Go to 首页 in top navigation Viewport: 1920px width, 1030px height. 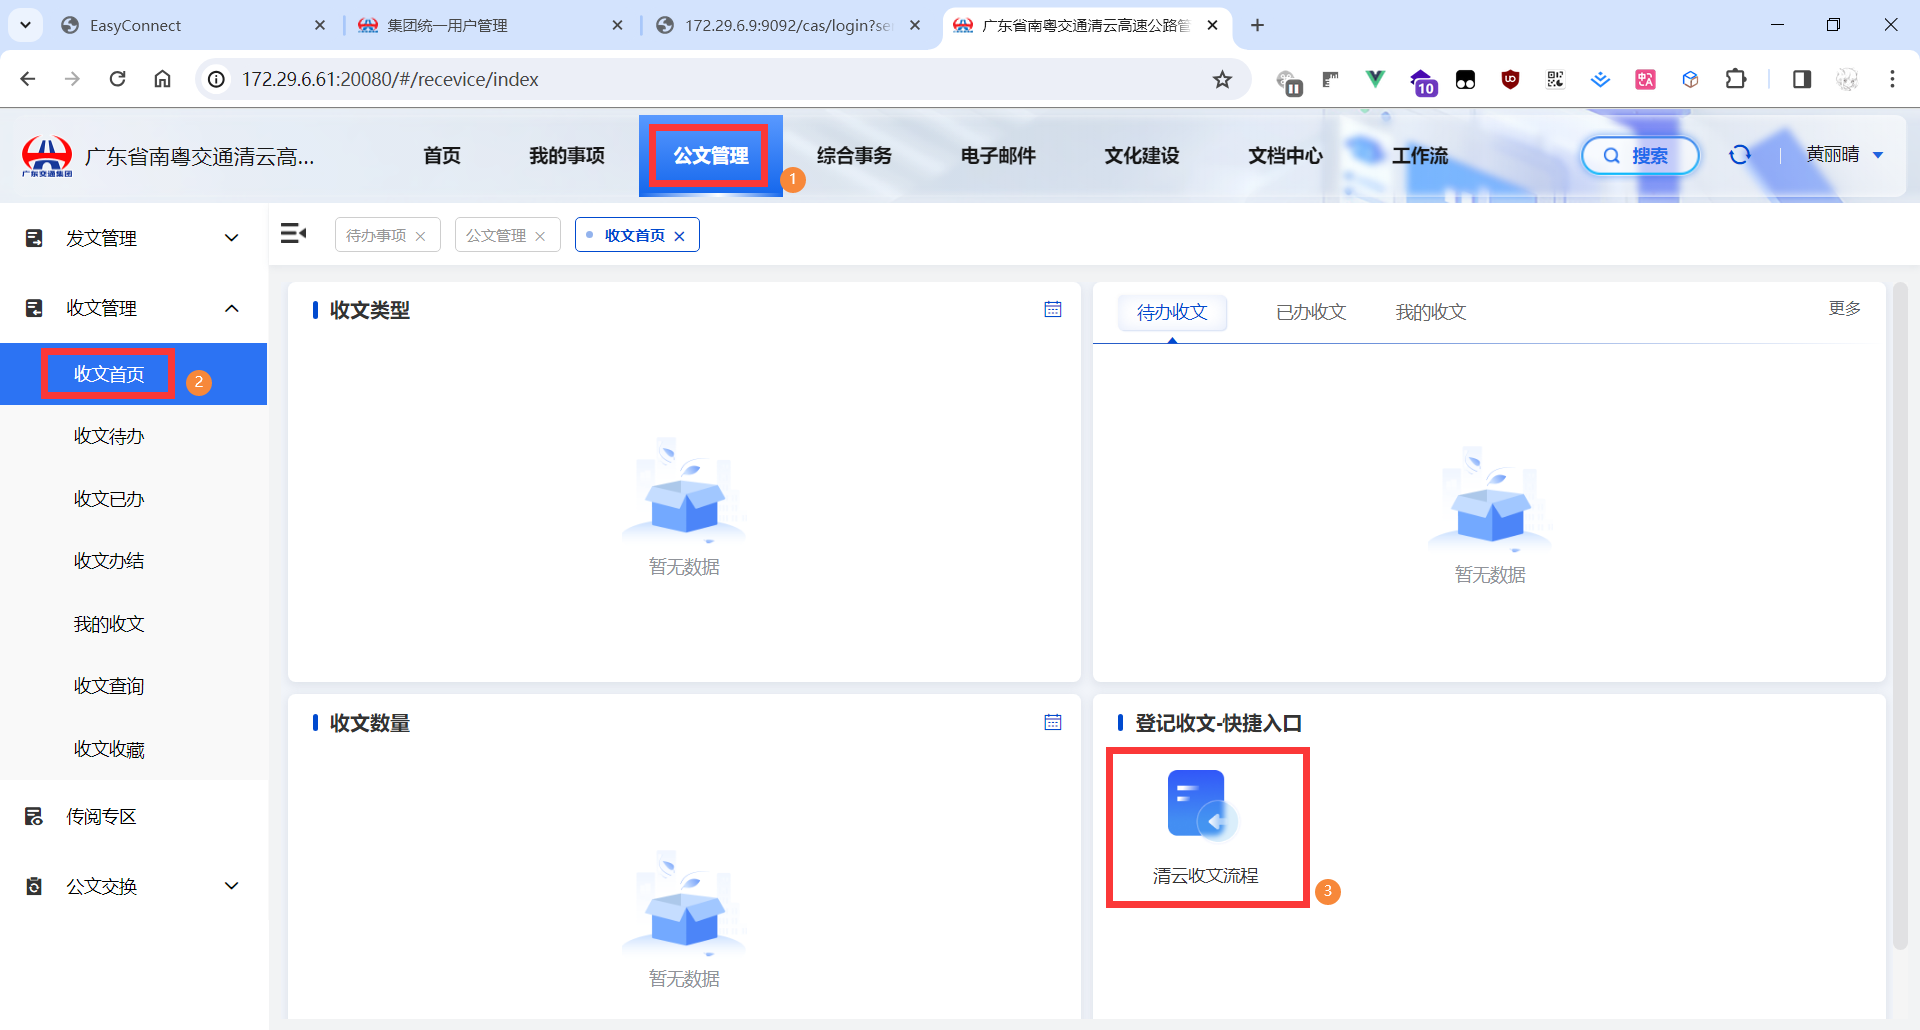[442, 156]
